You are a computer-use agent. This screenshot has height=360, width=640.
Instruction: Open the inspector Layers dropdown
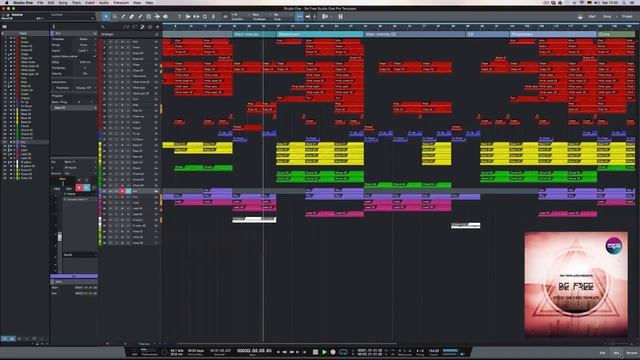[x=84, y=51]
